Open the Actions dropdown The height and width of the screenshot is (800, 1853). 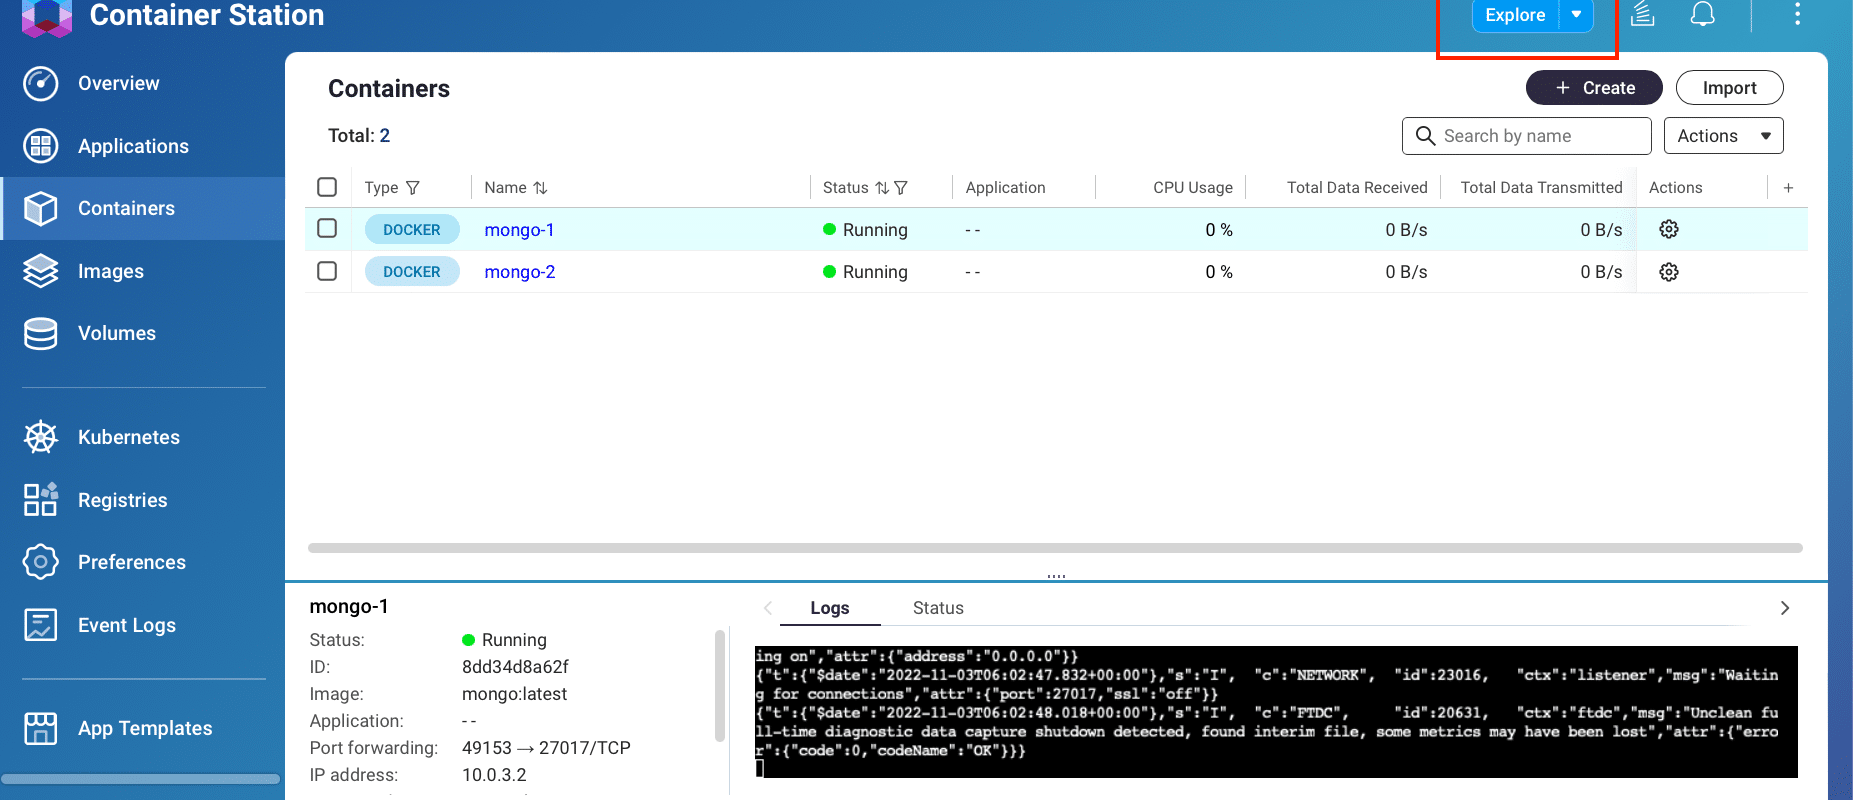[1723, 136]
